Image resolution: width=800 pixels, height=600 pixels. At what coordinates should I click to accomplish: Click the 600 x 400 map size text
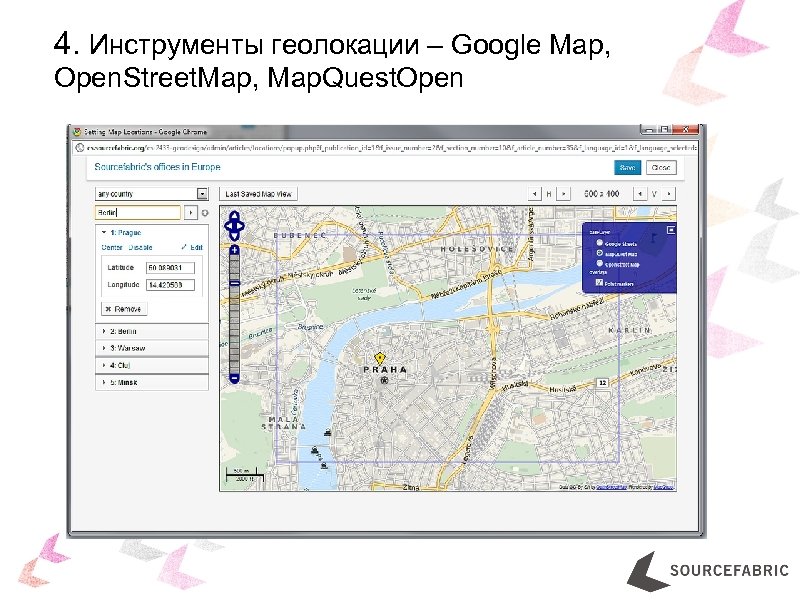pyautogui.click(x=602, y=194)
